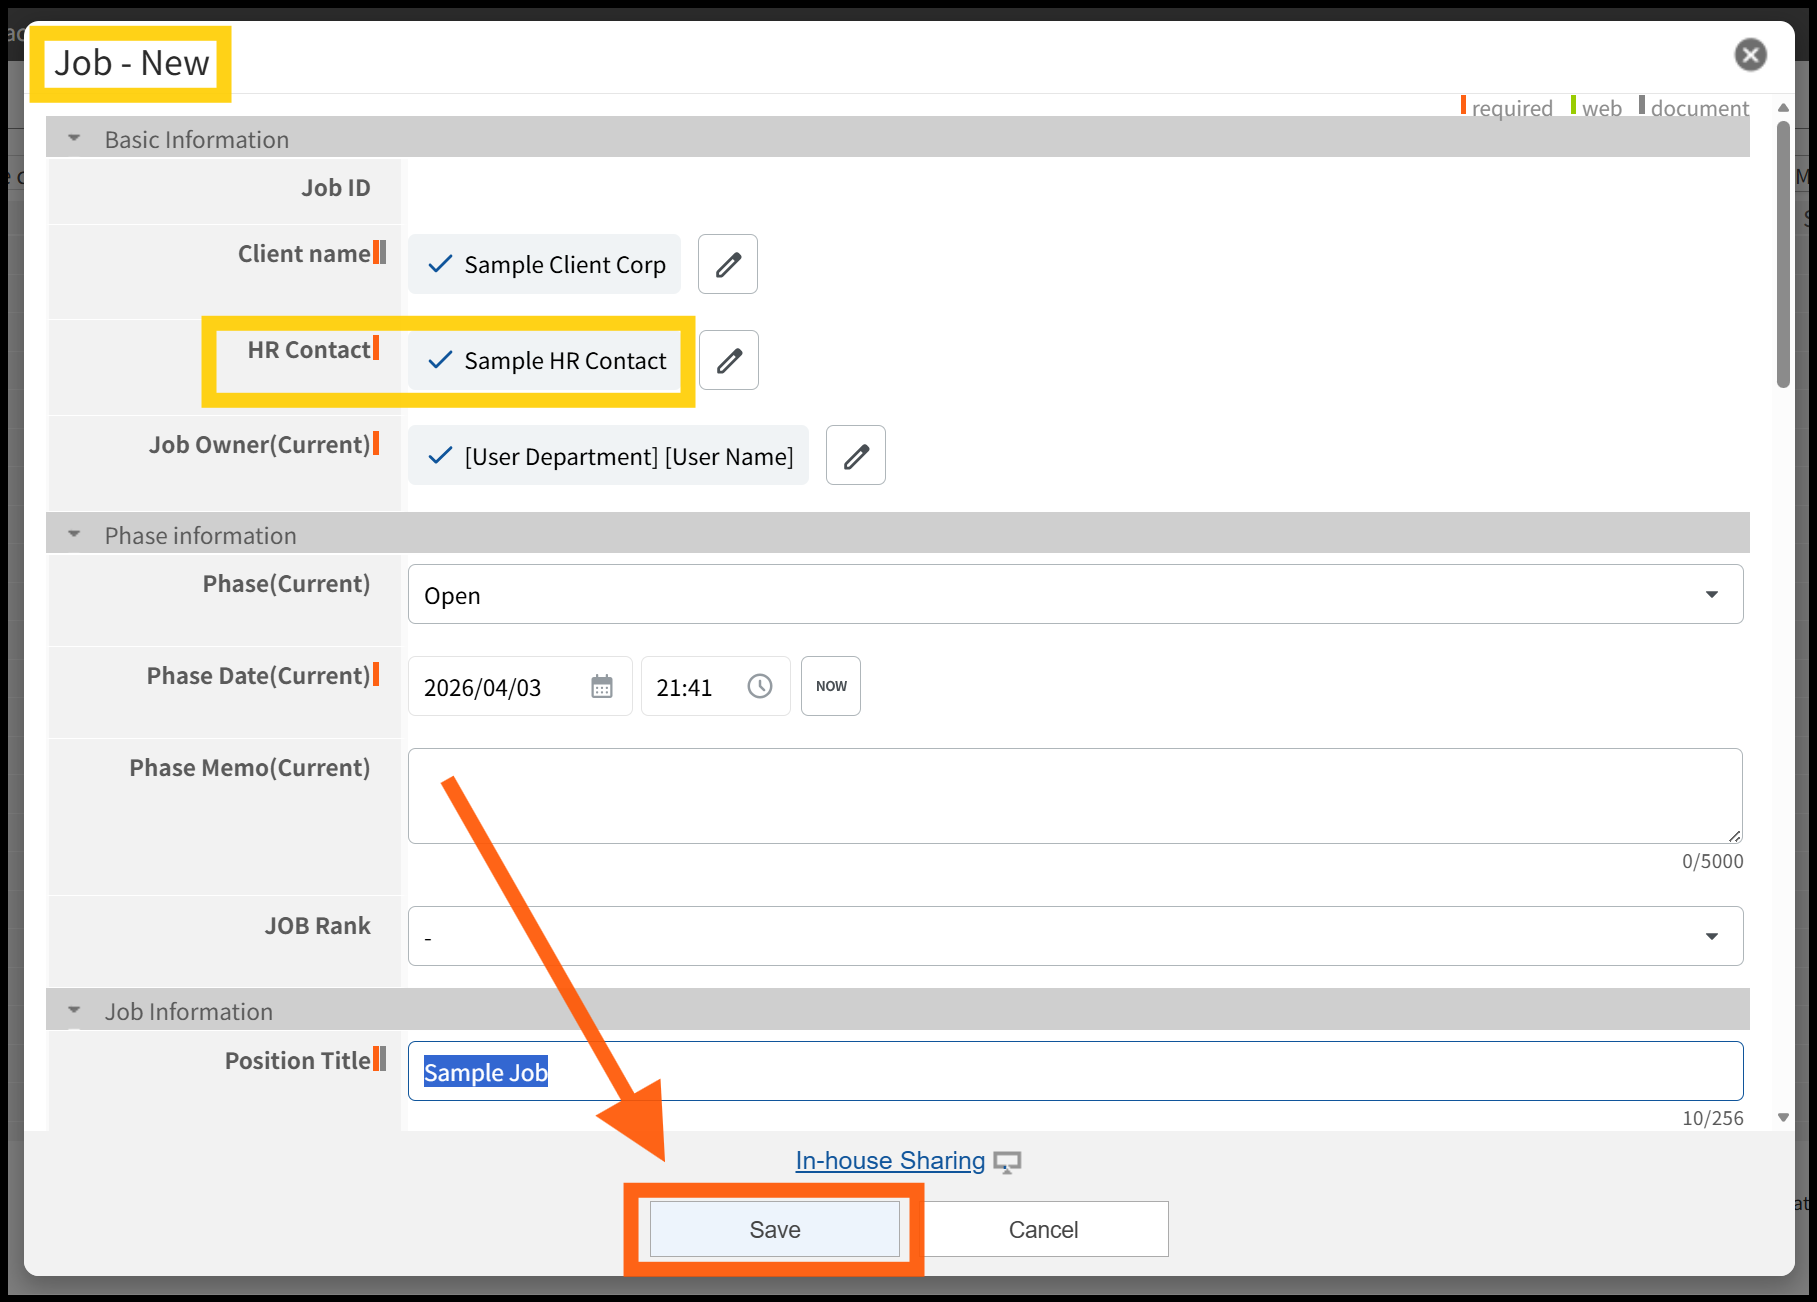Collapse the Phase information section
Viewport: 1817px width, 1302px height.
point(74,535)
